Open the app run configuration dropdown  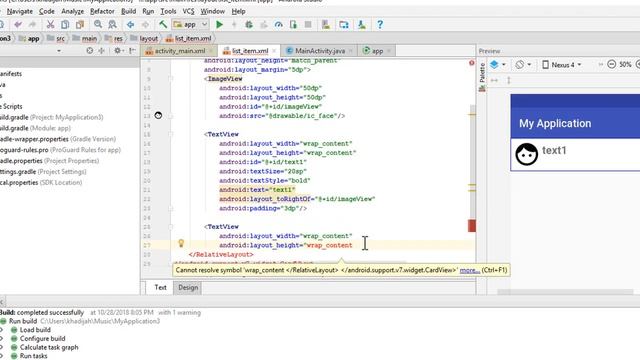click(x=191, y=24)
